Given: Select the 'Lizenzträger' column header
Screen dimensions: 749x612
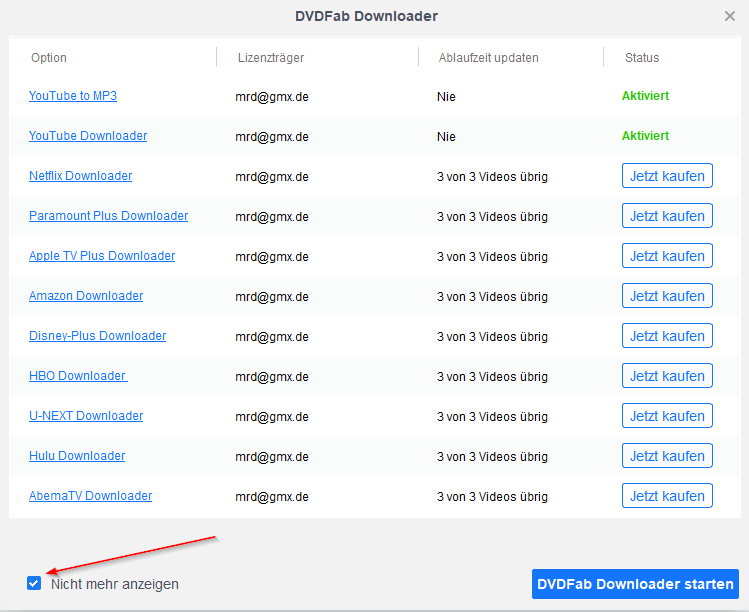Looking at the screenshot, I should [271, 58].
